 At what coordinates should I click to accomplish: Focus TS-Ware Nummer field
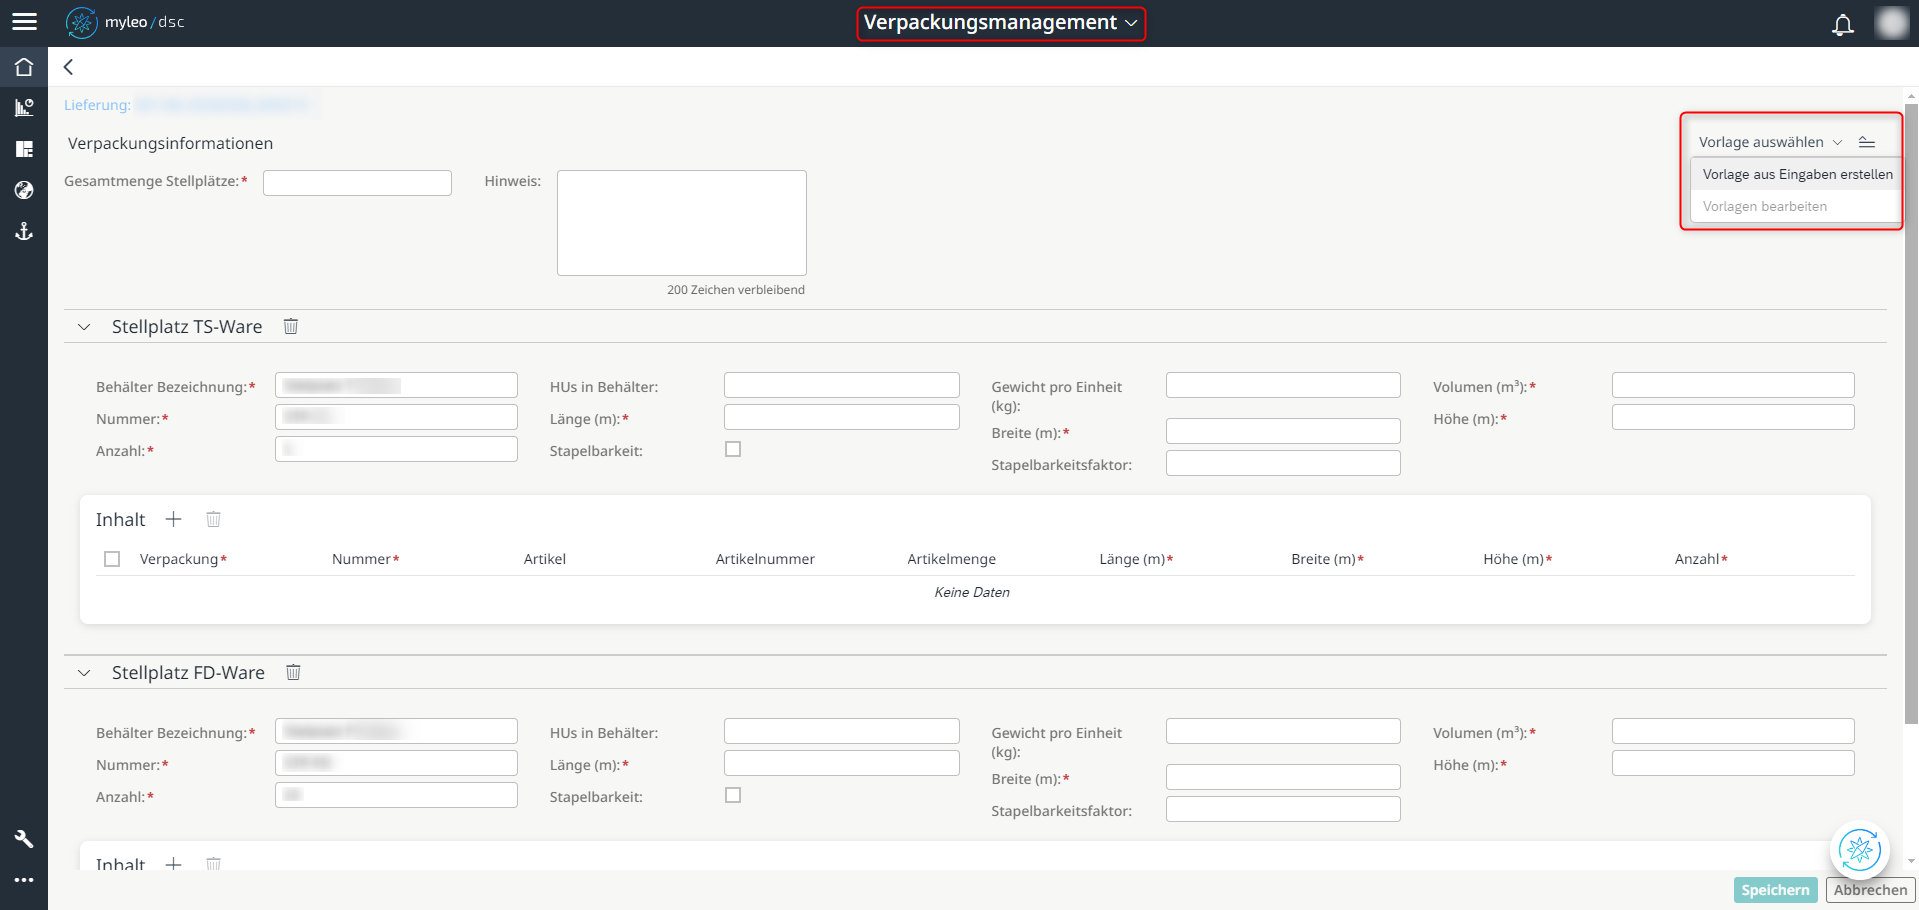tap(396, 417)
